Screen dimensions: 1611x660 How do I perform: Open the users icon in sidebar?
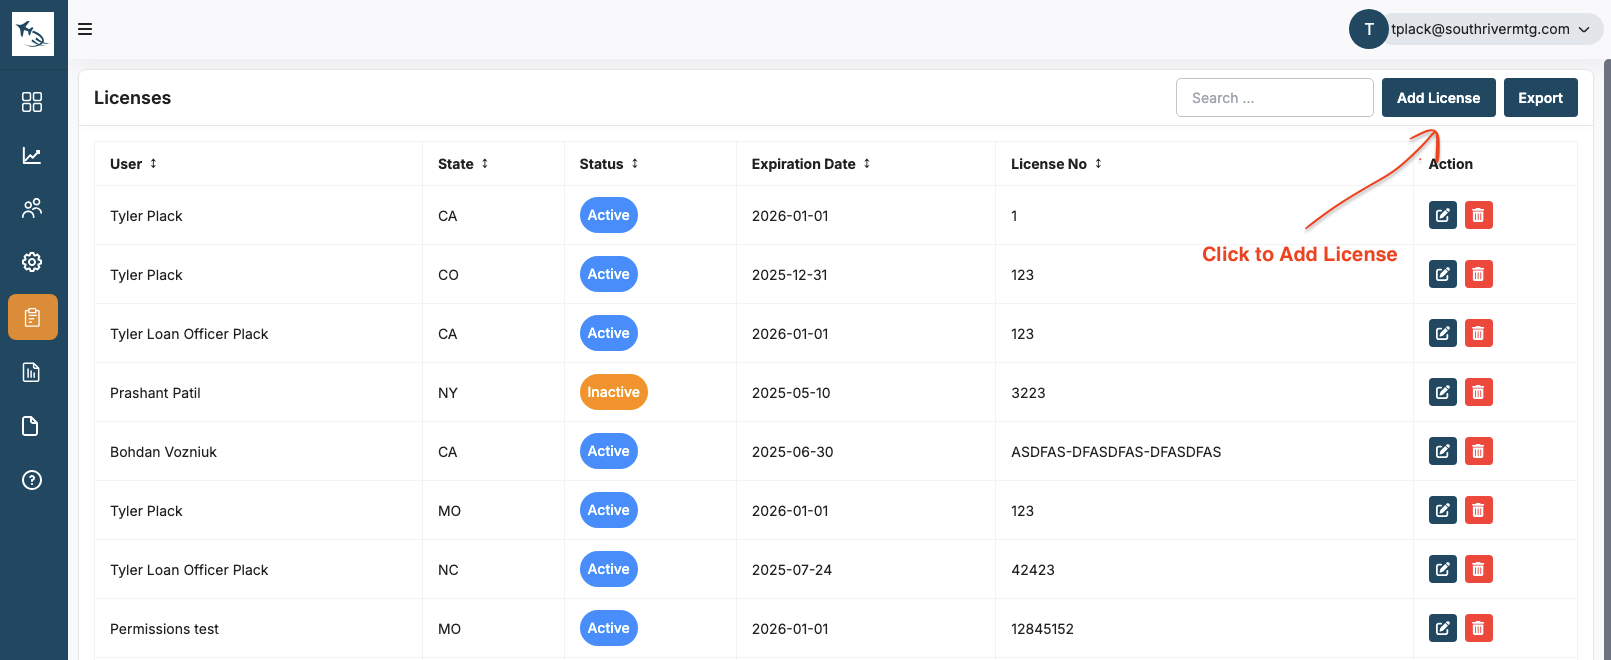pyautogui.click(x=32, y=208)
